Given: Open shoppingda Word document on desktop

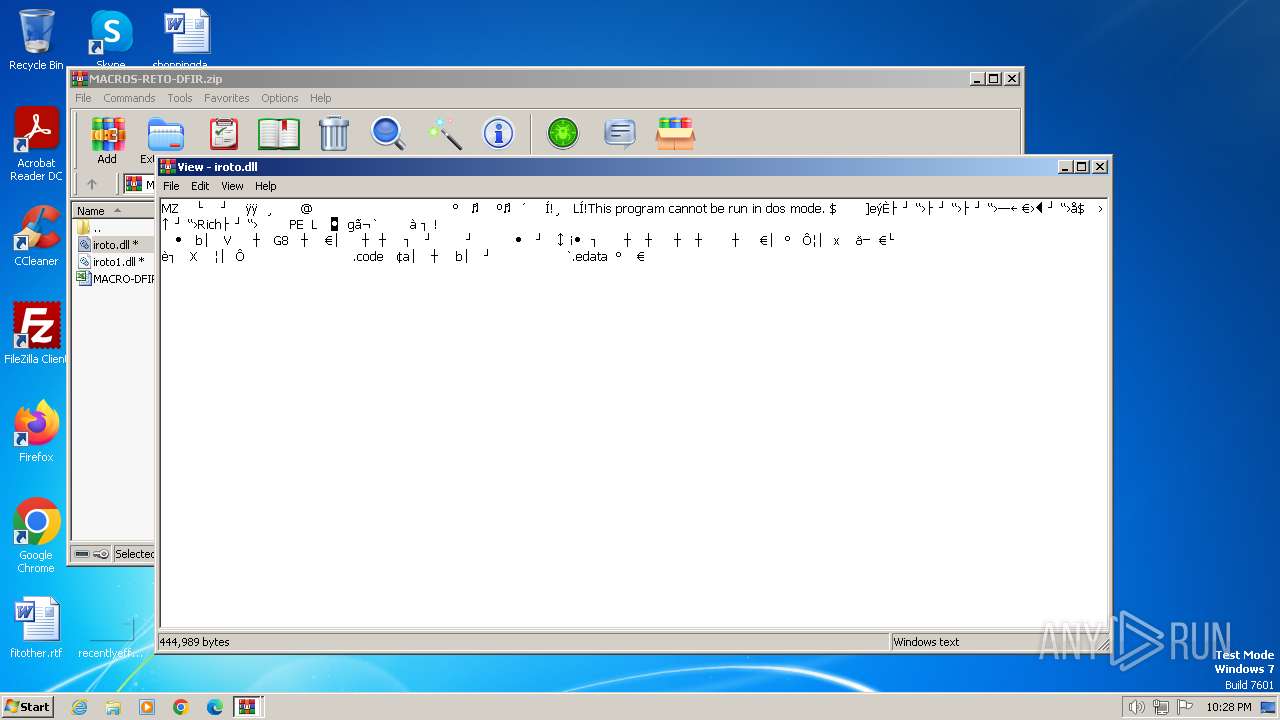Looking at the screenshot, I should click(186, 40).
